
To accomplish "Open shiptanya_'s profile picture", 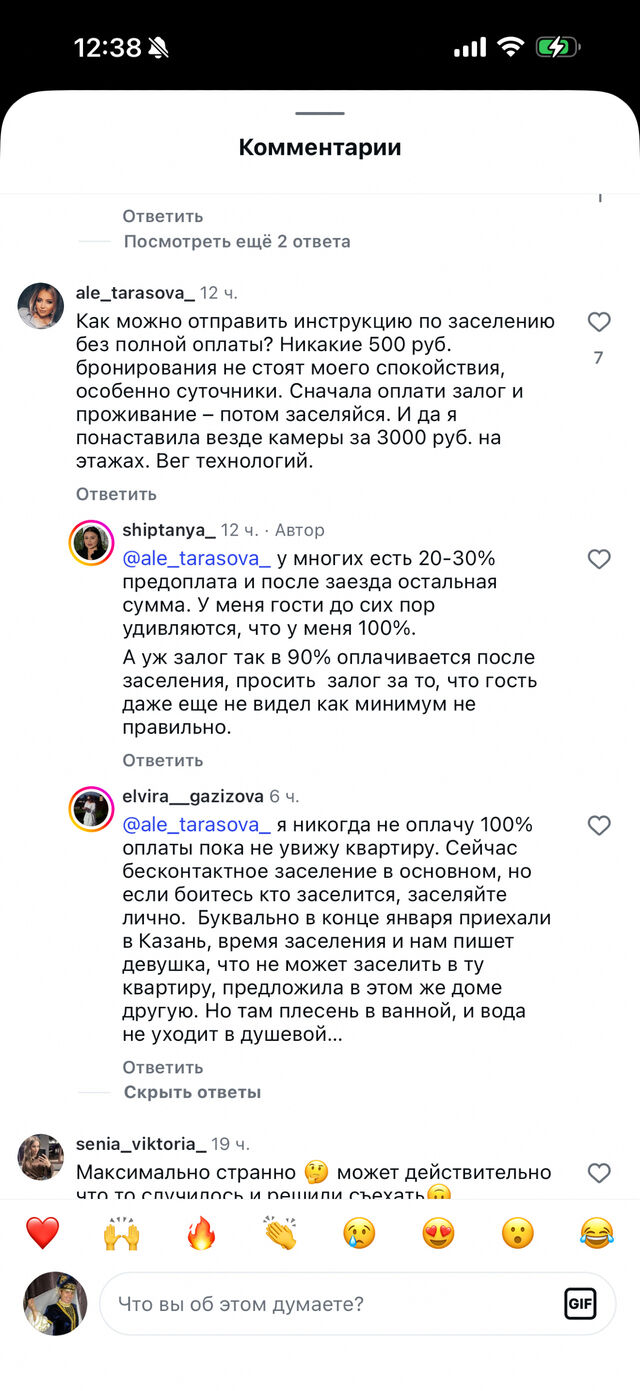I will [90, 542].
